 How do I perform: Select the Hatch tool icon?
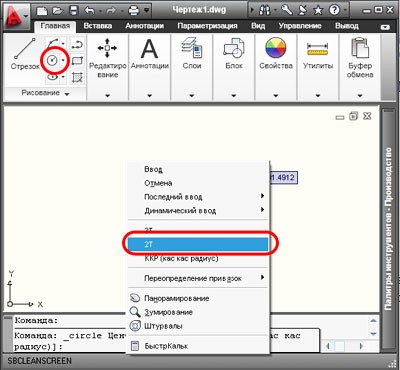click(77, 78)
